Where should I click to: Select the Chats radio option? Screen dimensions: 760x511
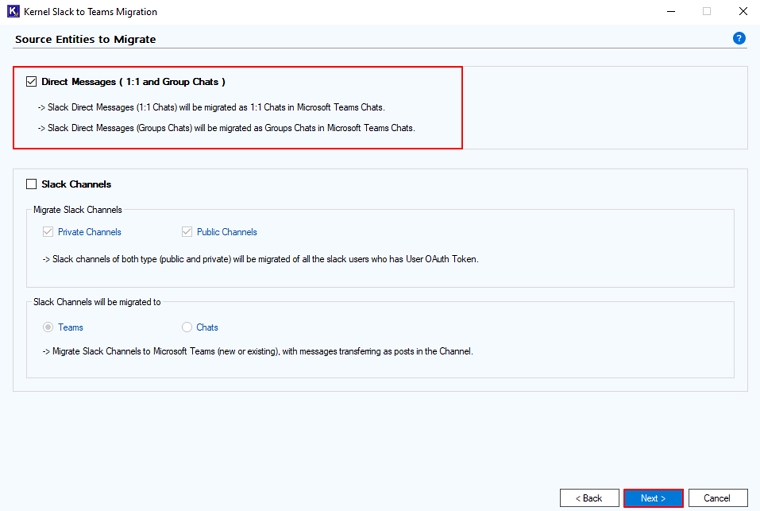click(x=187, y=327)
